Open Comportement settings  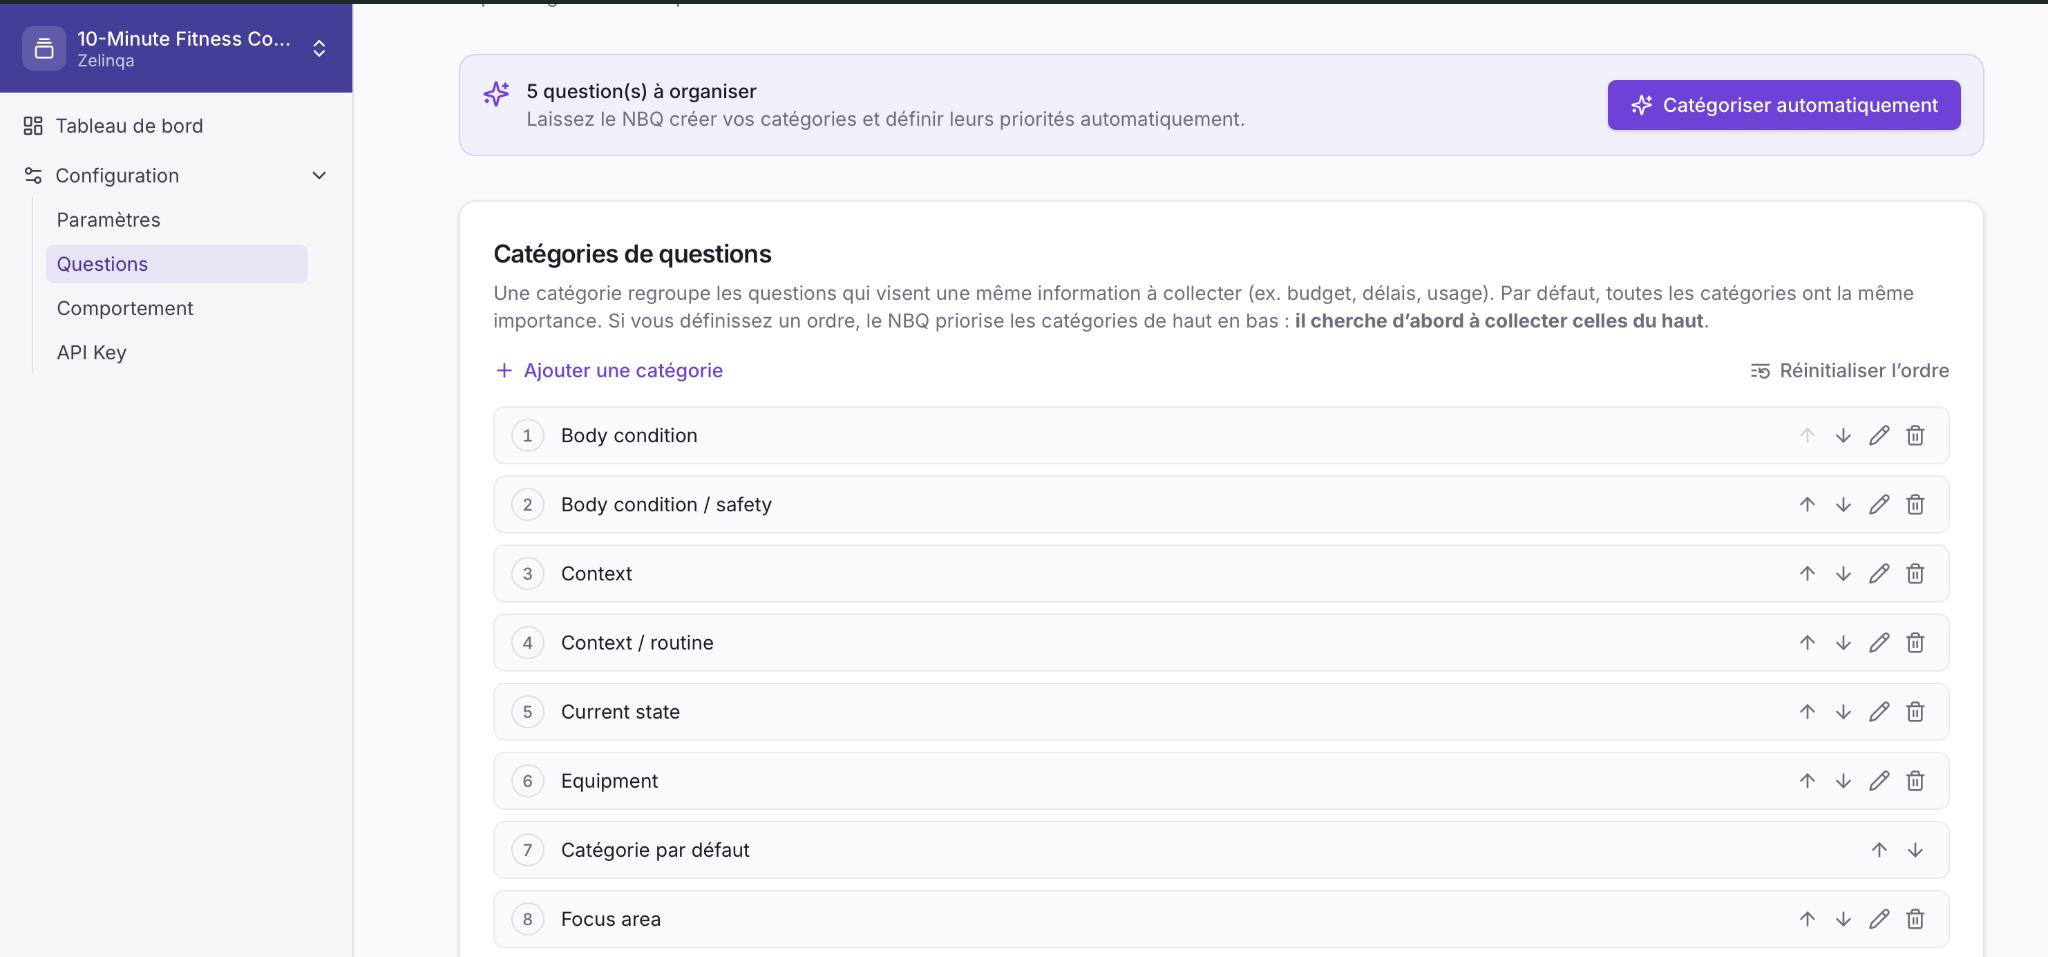(x=125, y=308)
